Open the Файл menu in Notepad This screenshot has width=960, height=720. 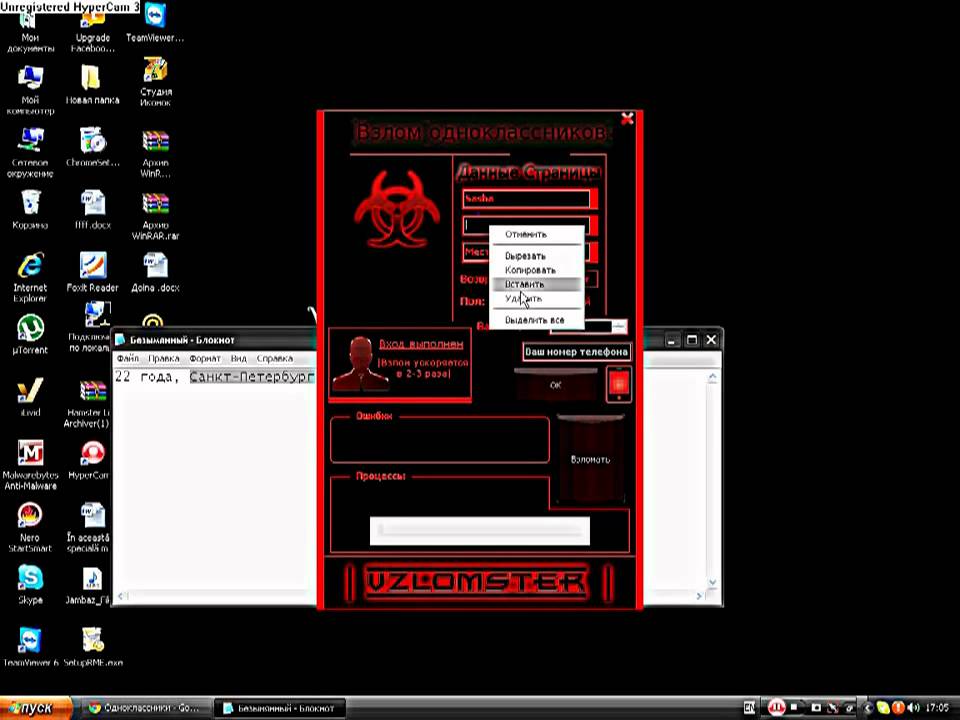(x=127, y=358)
